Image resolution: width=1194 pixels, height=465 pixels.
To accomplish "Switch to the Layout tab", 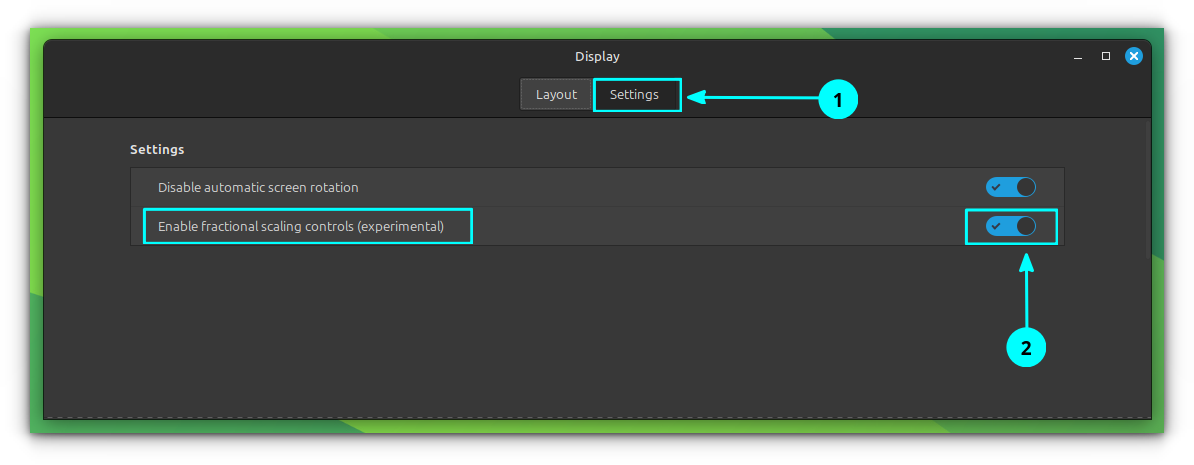I will tap(556, 95).
